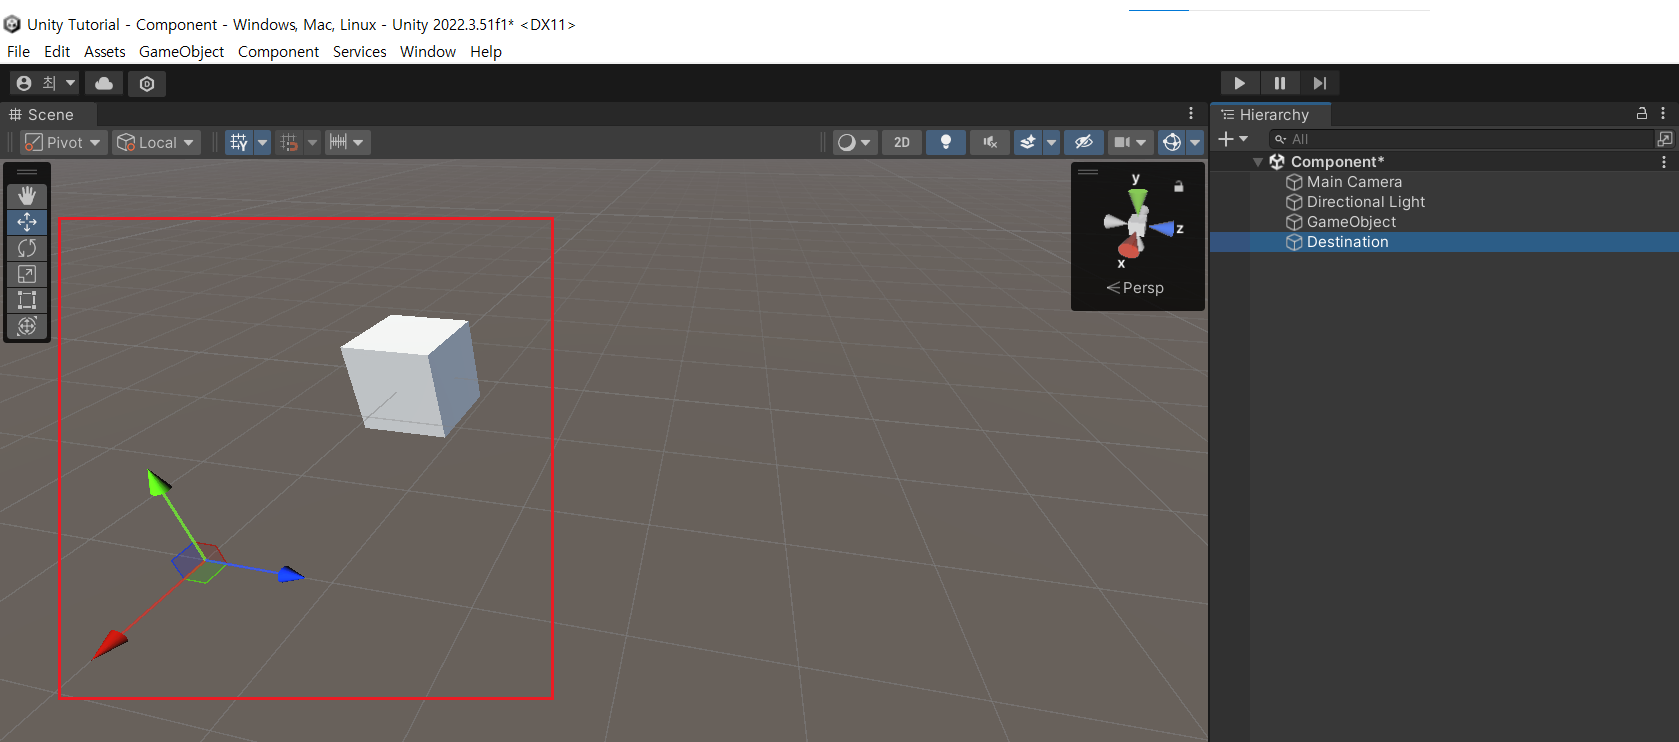Open the Component menu

278,52
